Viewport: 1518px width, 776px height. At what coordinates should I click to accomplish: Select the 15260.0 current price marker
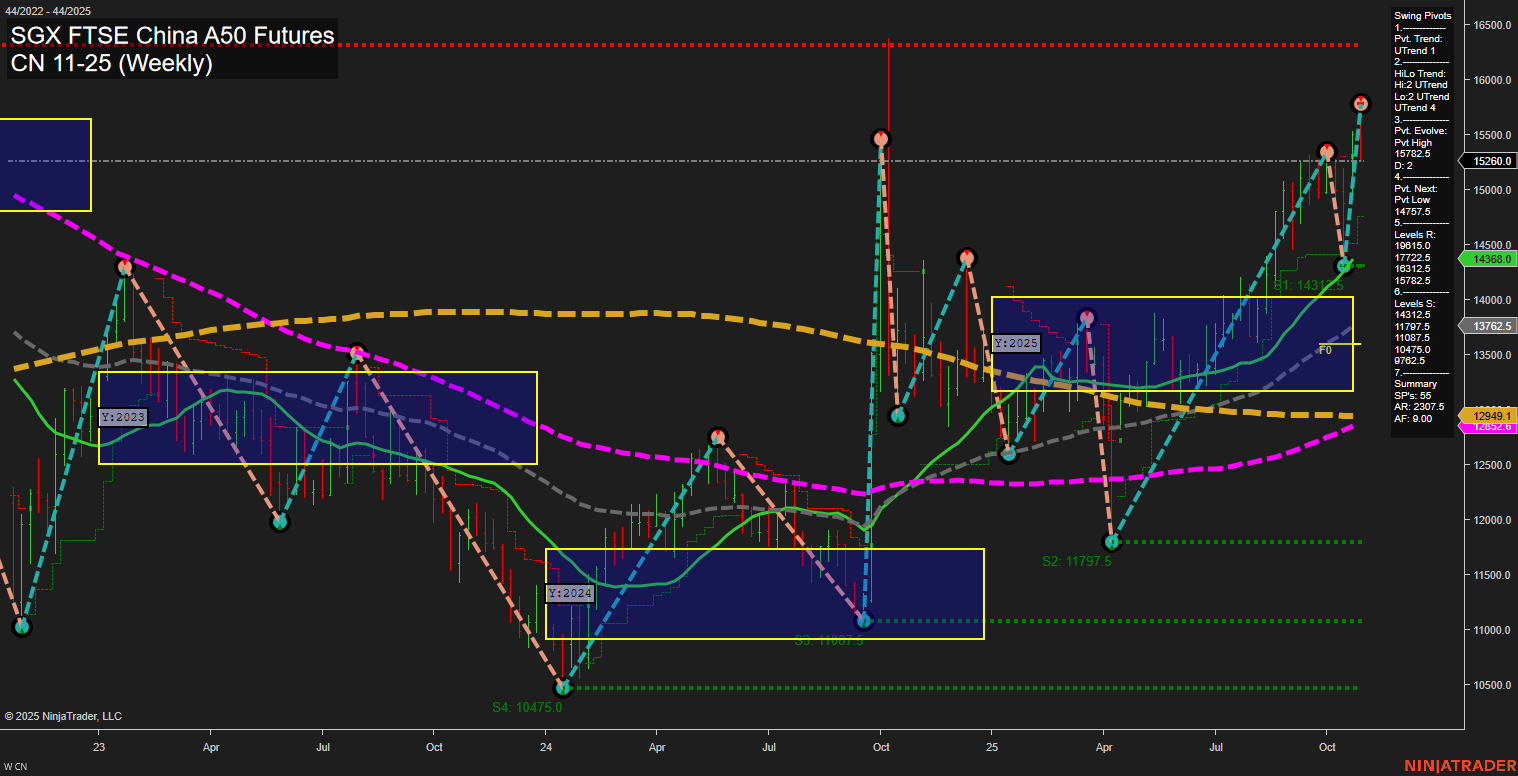tap(1490, 160)
